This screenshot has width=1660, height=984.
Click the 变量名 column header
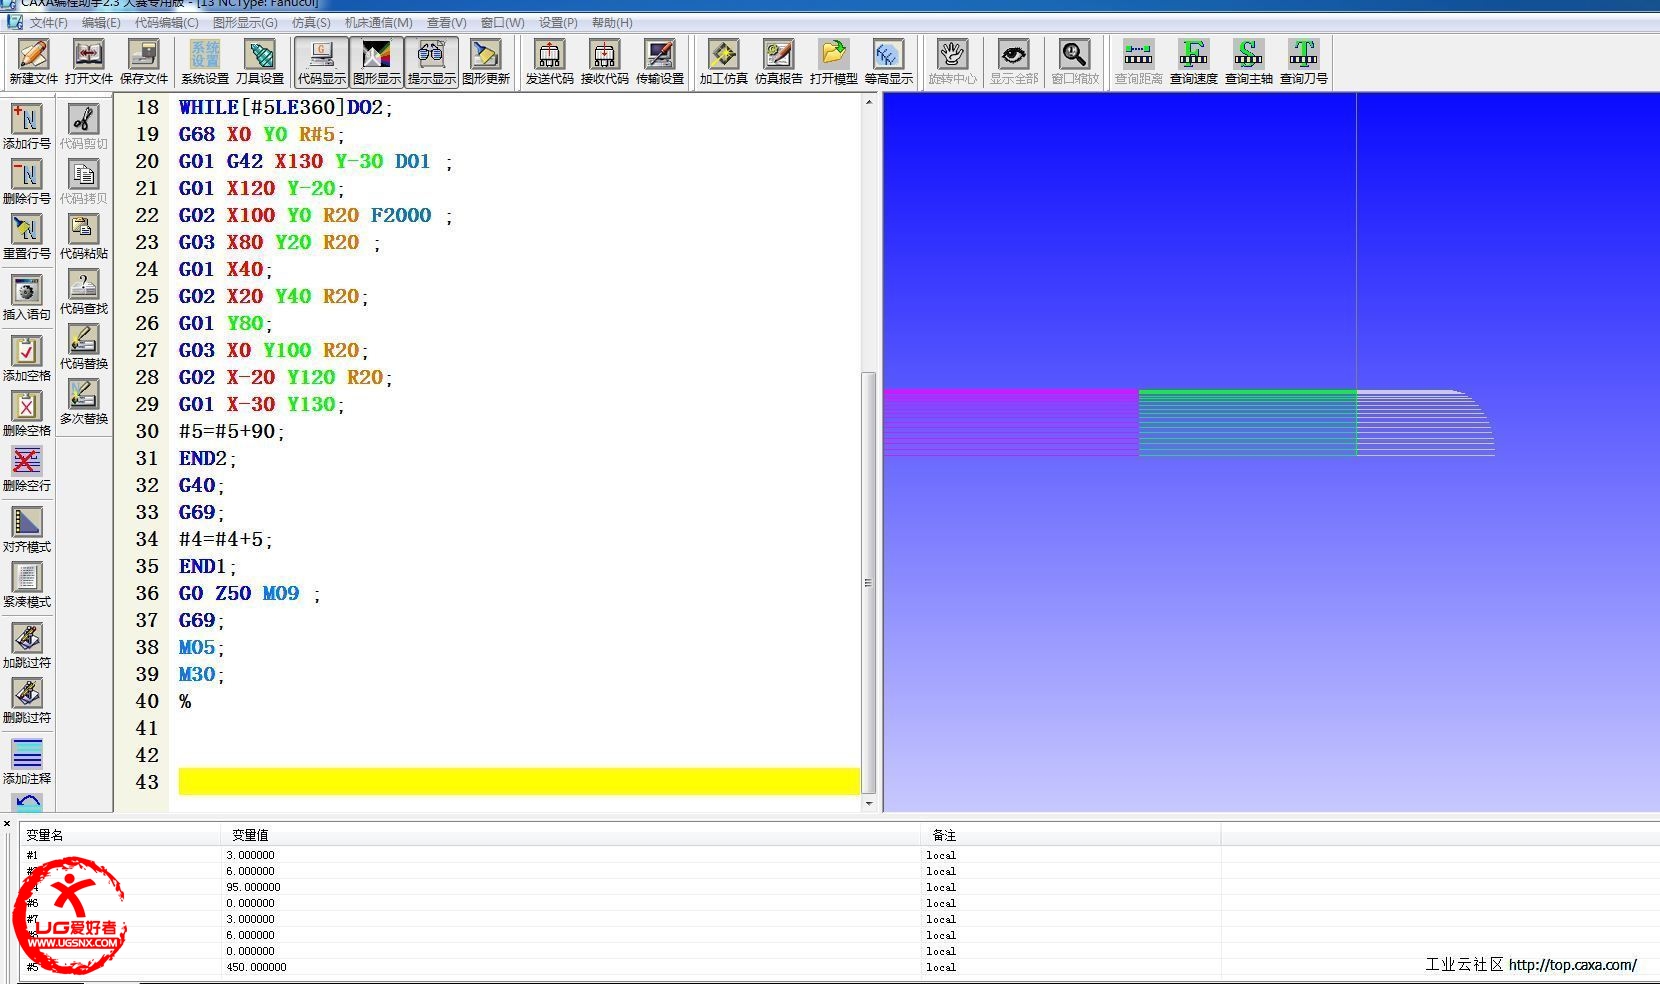click(x=120, y=835)
